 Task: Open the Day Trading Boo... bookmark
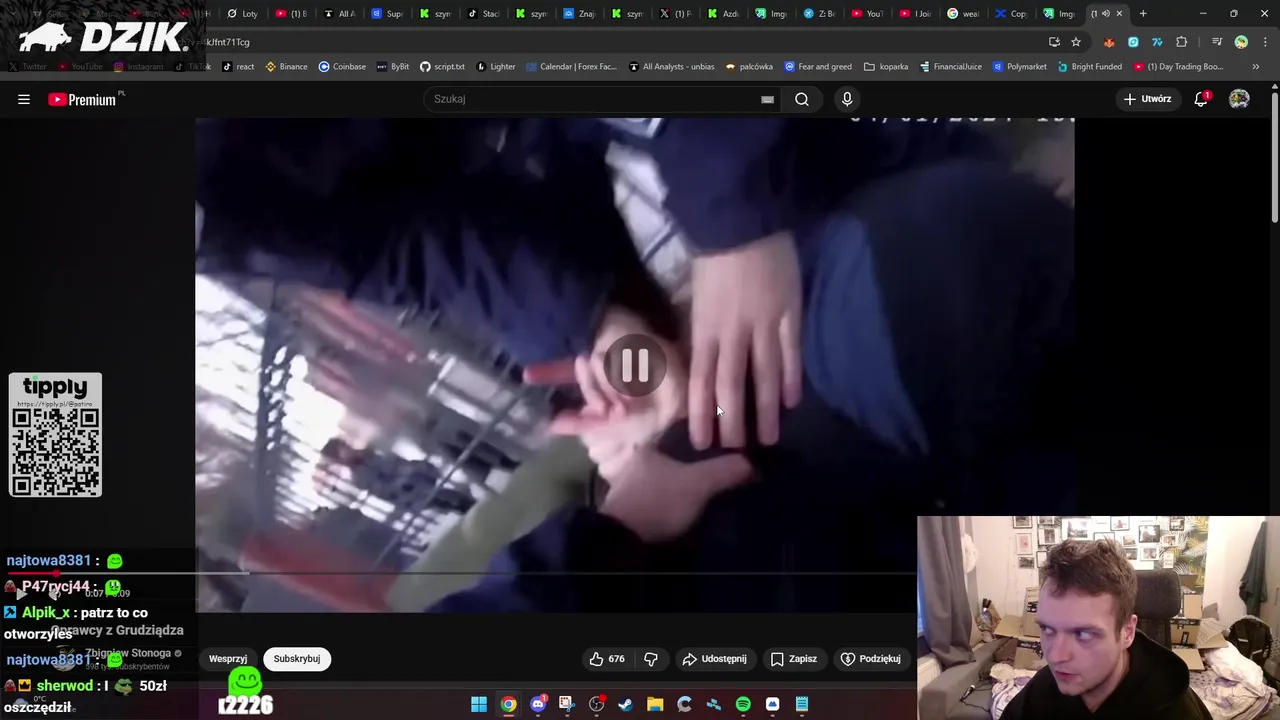click(x=1178, y=67)
